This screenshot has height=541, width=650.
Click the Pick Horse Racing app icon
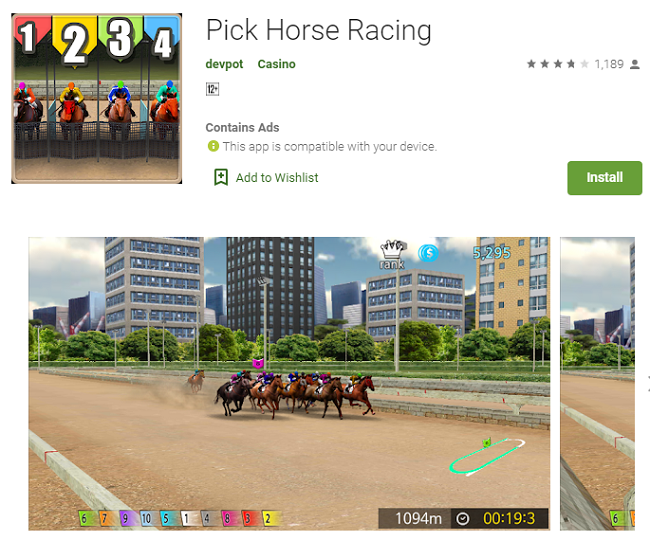[x=97, y=98]
